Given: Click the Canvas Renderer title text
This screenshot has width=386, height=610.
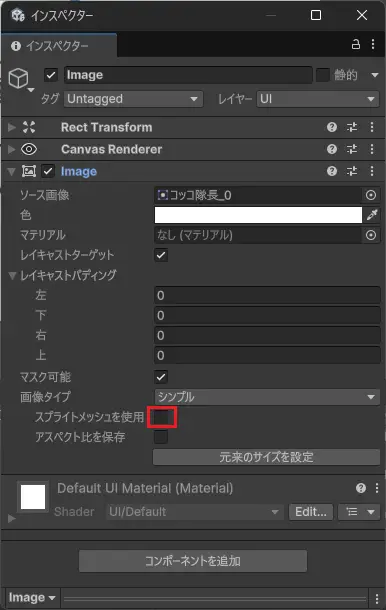Looking at the screenshot, I should point(112,149).
